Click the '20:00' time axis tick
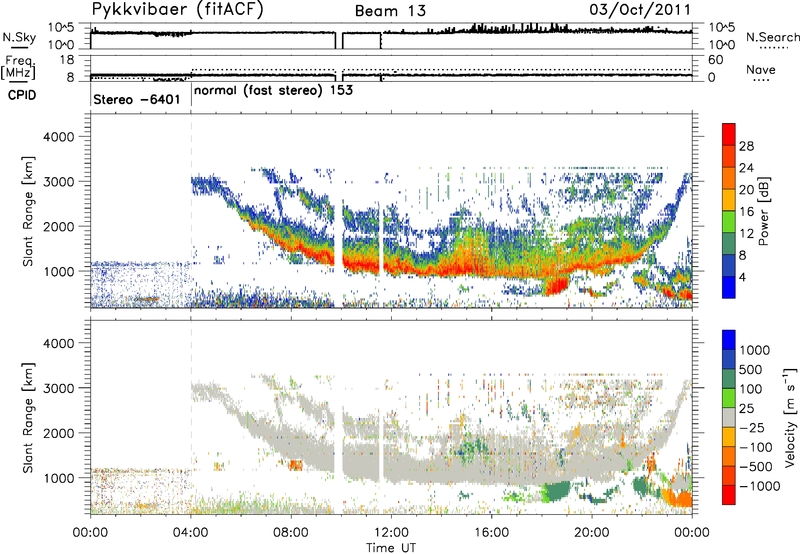This screenshot has width=800, height=554. [592, 533]
